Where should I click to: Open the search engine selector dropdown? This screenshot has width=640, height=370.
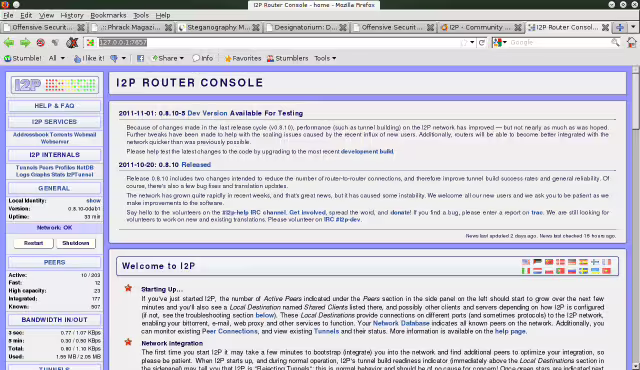pyautogui.click(x=500, y=42)
